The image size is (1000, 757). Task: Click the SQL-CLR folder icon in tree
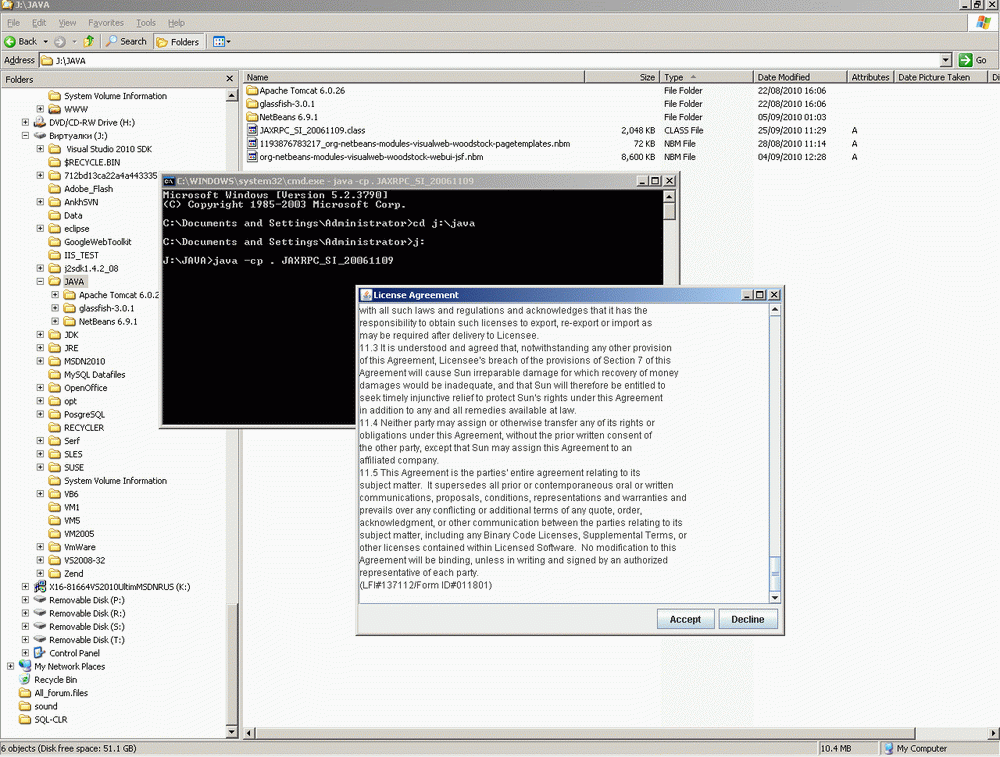coord(25,719)
